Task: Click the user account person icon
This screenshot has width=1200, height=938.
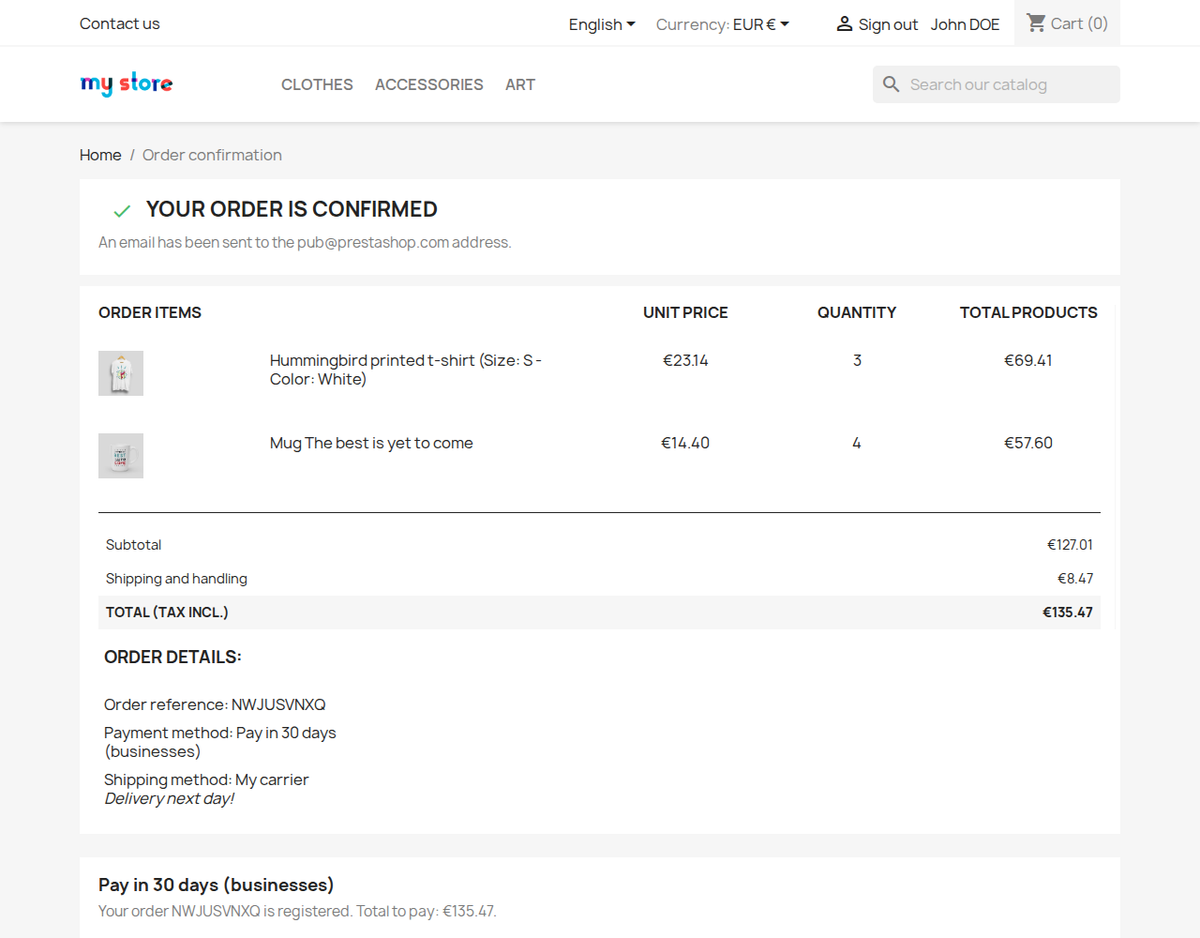Action: (844, 24)
